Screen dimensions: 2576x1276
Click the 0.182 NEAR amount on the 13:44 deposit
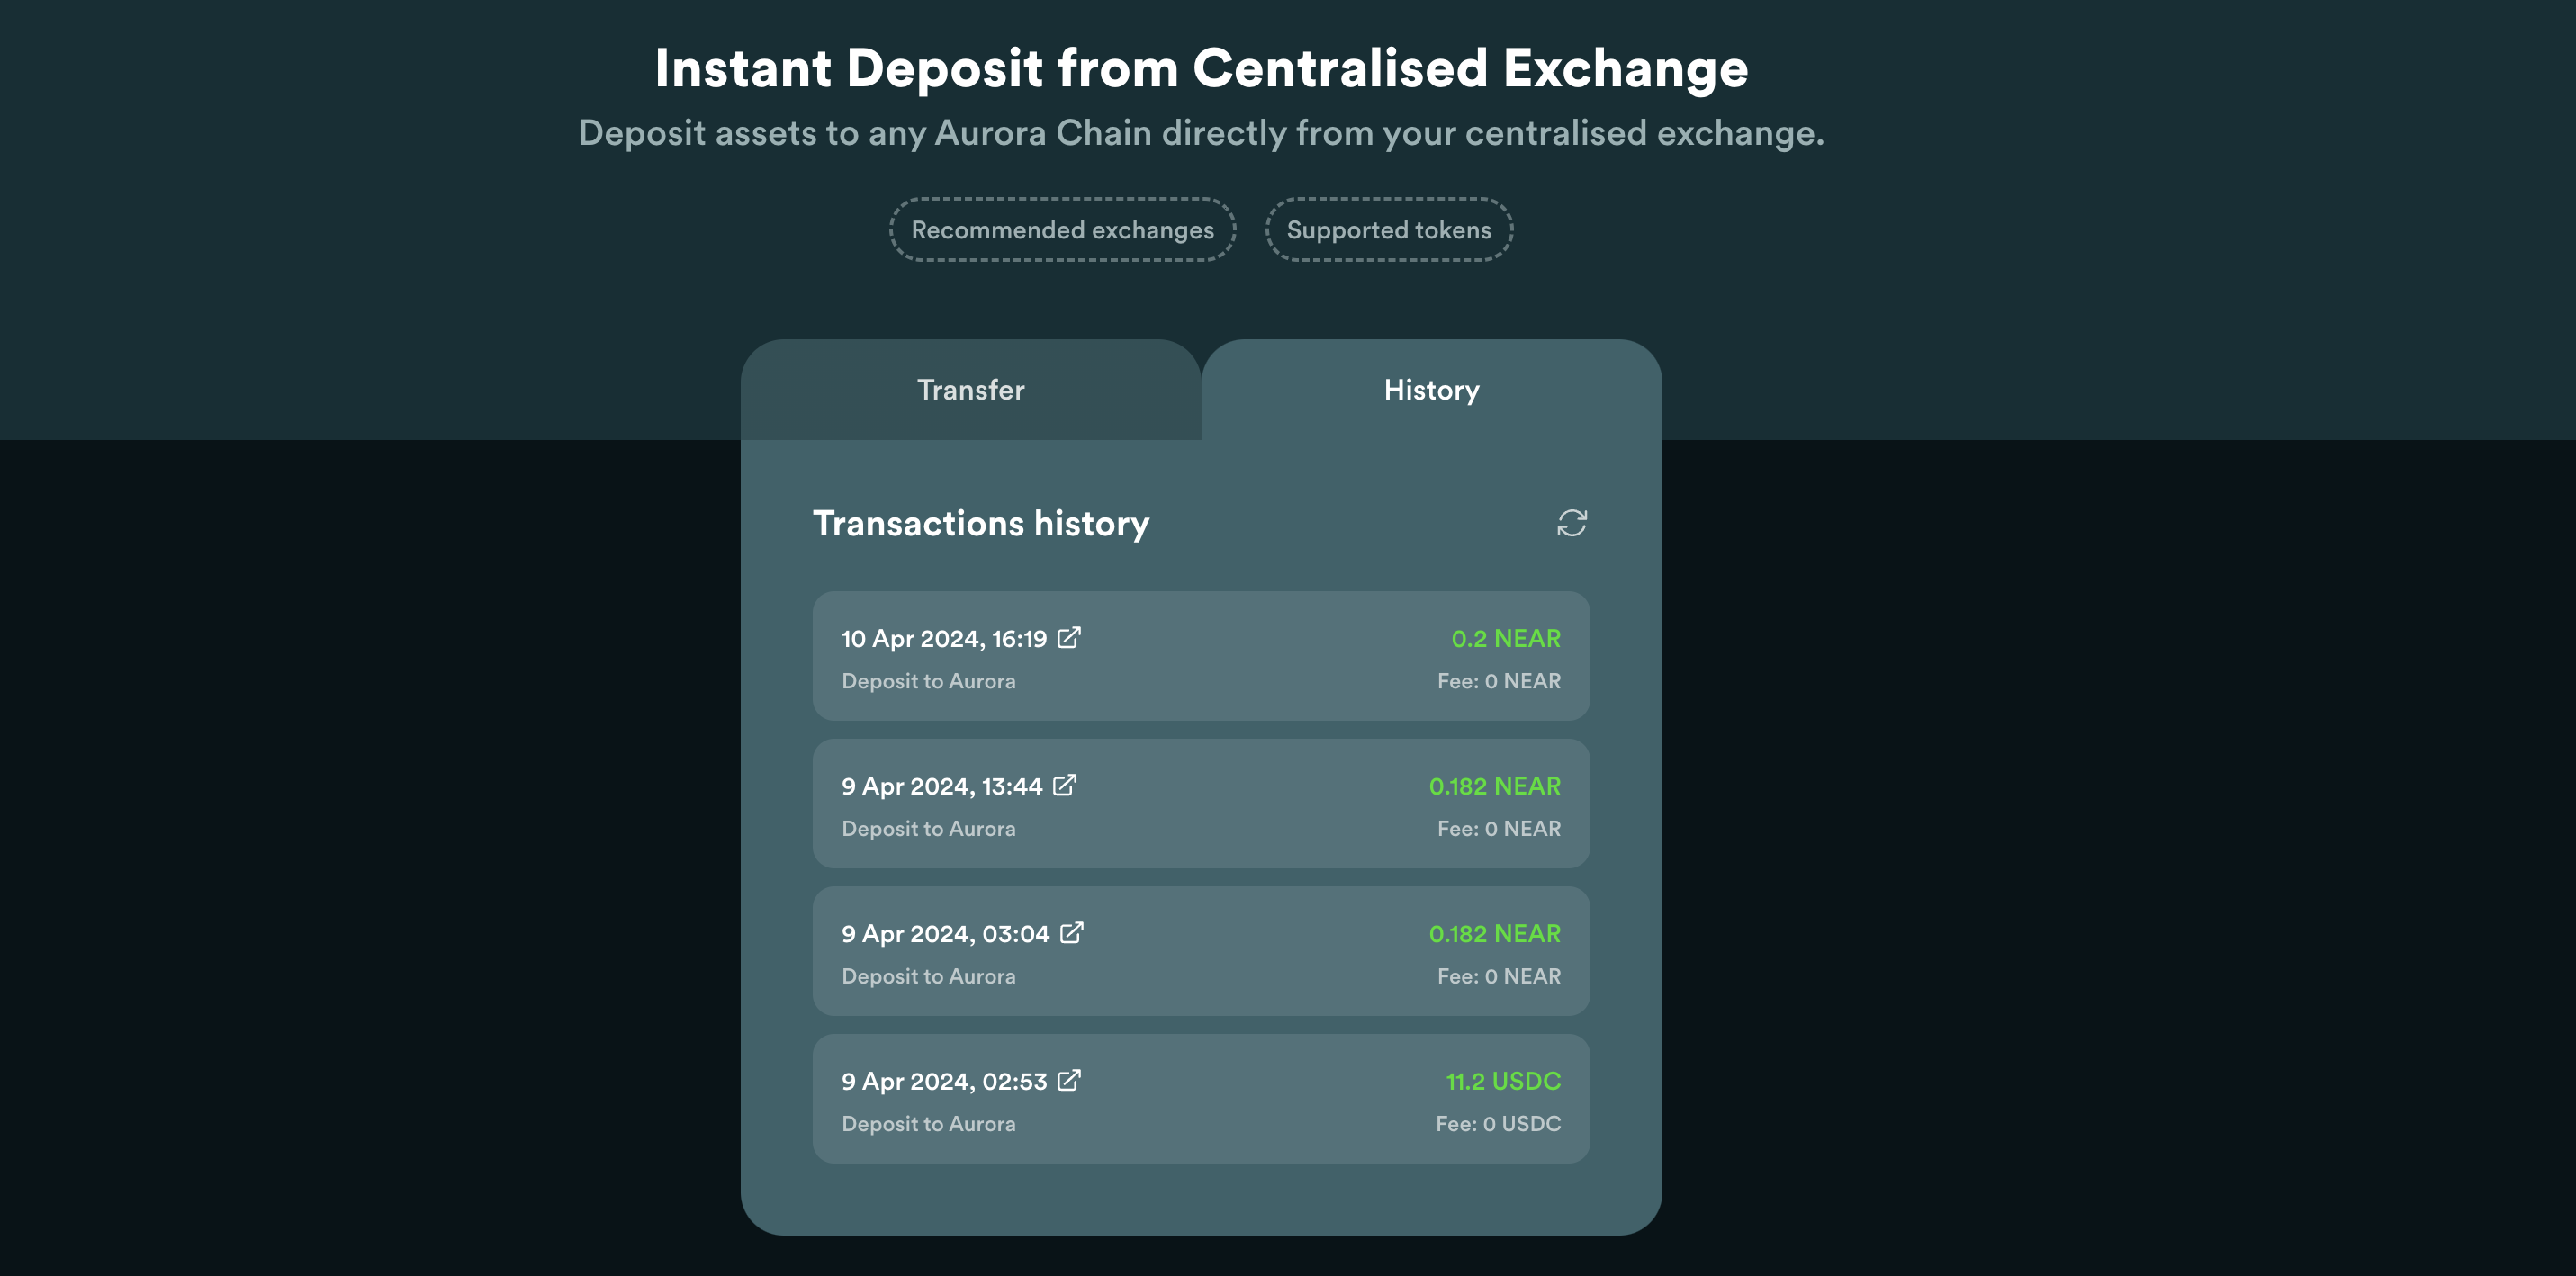(1493, 786)
